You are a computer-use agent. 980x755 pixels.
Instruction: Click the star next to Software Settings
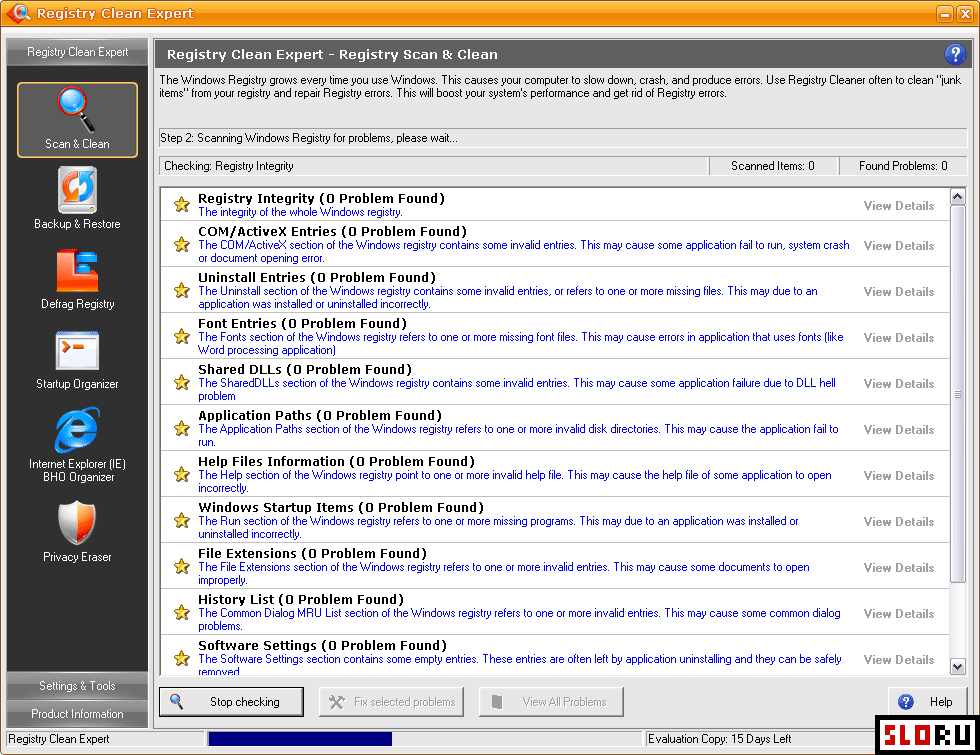(182, 658)
